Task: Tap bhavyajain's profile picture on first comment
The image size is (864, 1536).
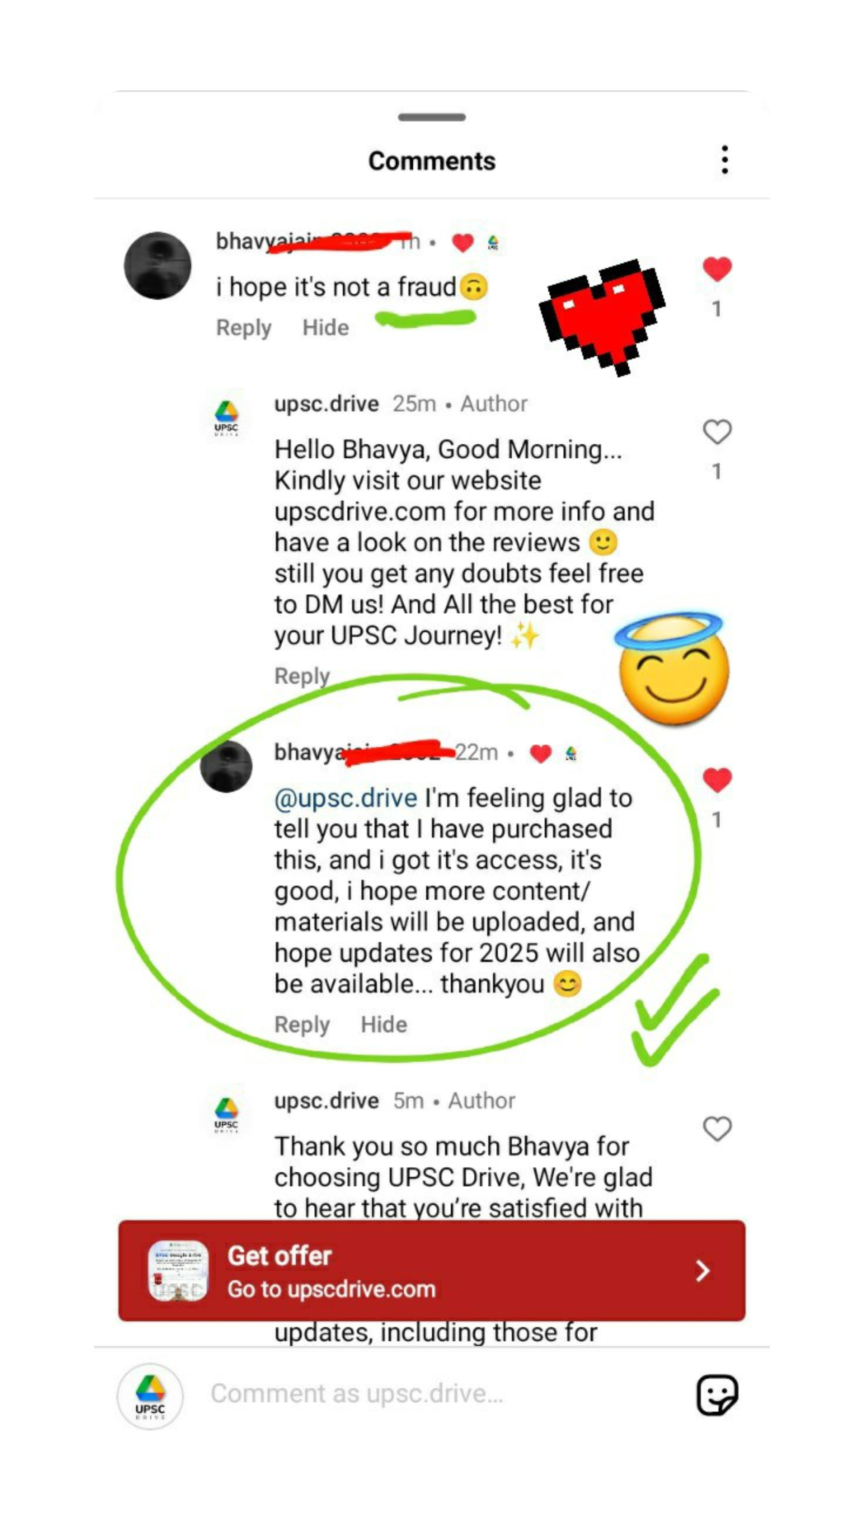Action: [157, 266]
